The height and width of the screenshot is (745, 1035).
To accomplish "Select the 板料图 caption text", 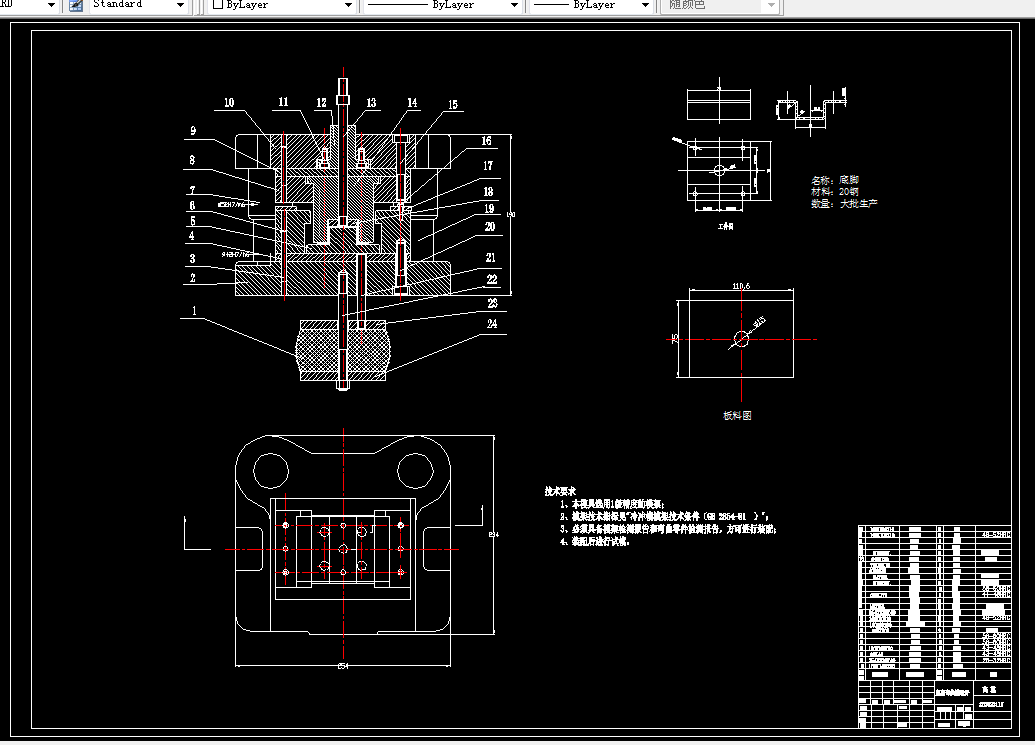I will click(737, 416).
